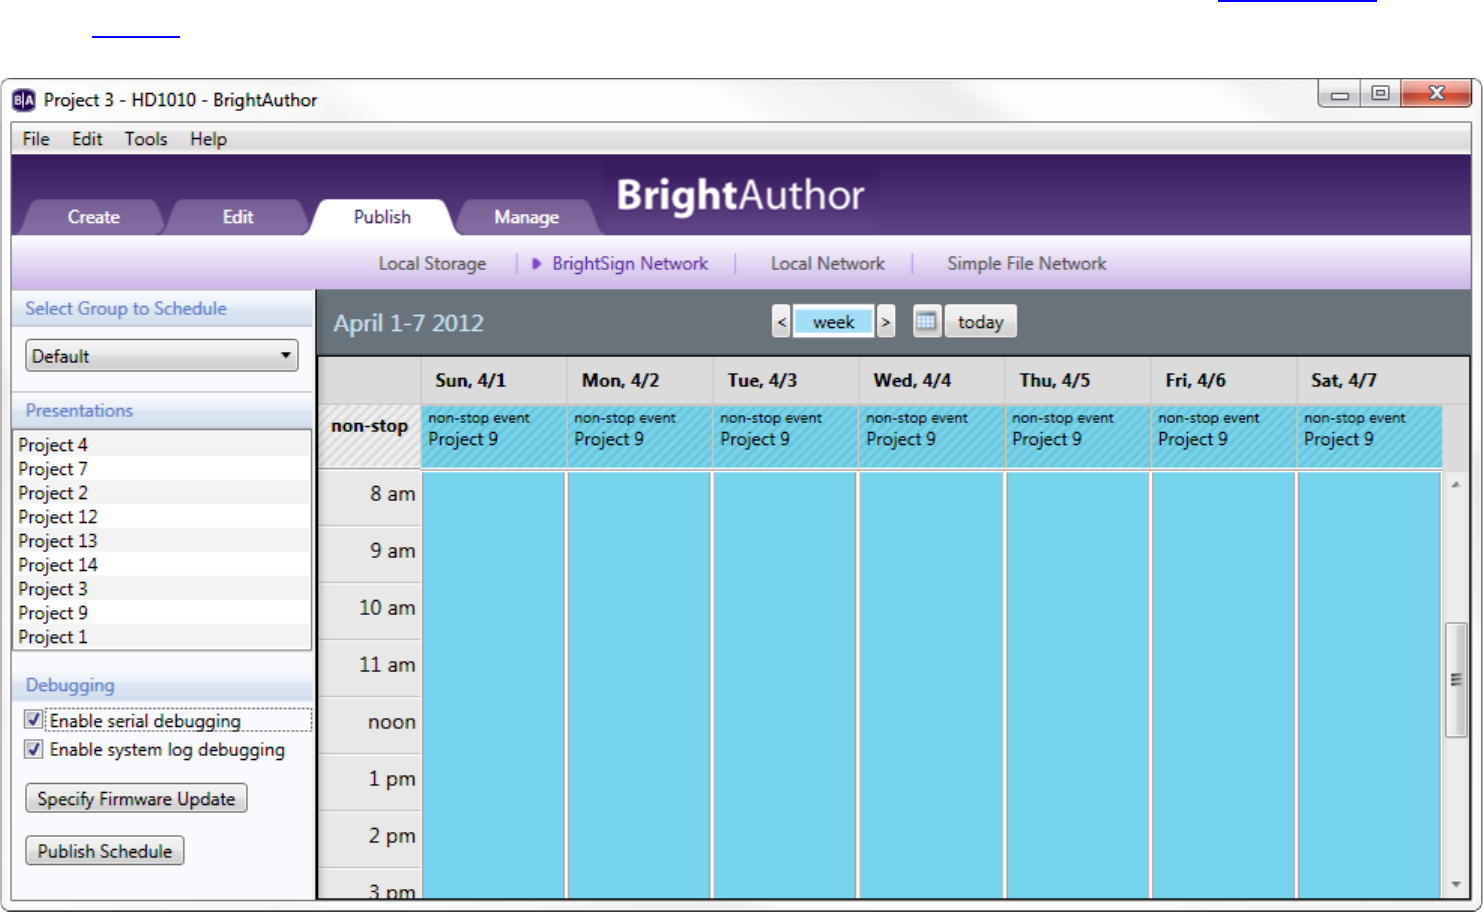Screen dimensions: 1483x912
Task: Minimize the BrightAuthor window
Action: (1340, 95)
